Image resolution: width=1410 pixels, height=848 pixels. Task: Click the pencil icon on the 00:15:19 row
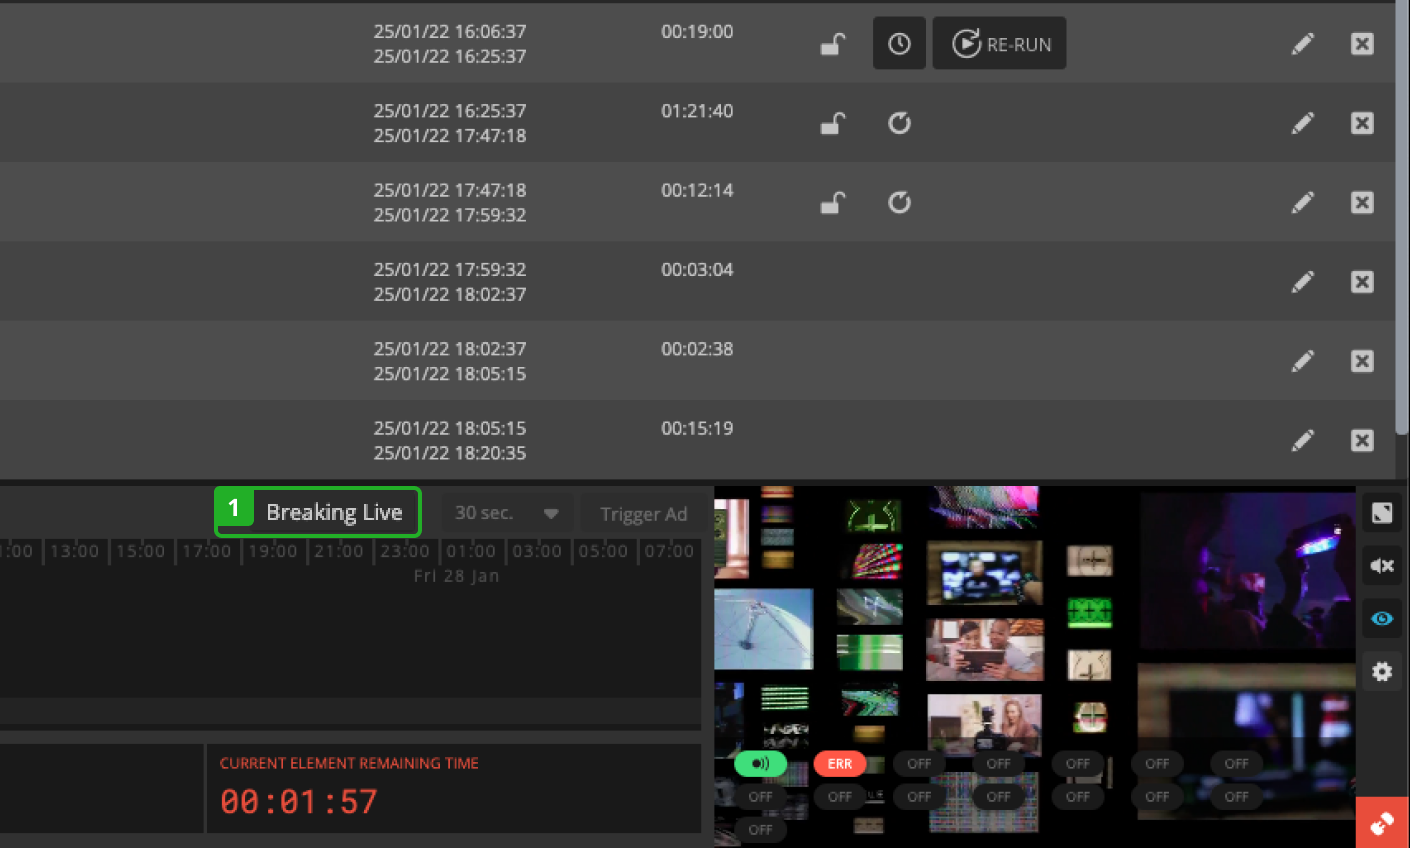(x=1302, y=440)
